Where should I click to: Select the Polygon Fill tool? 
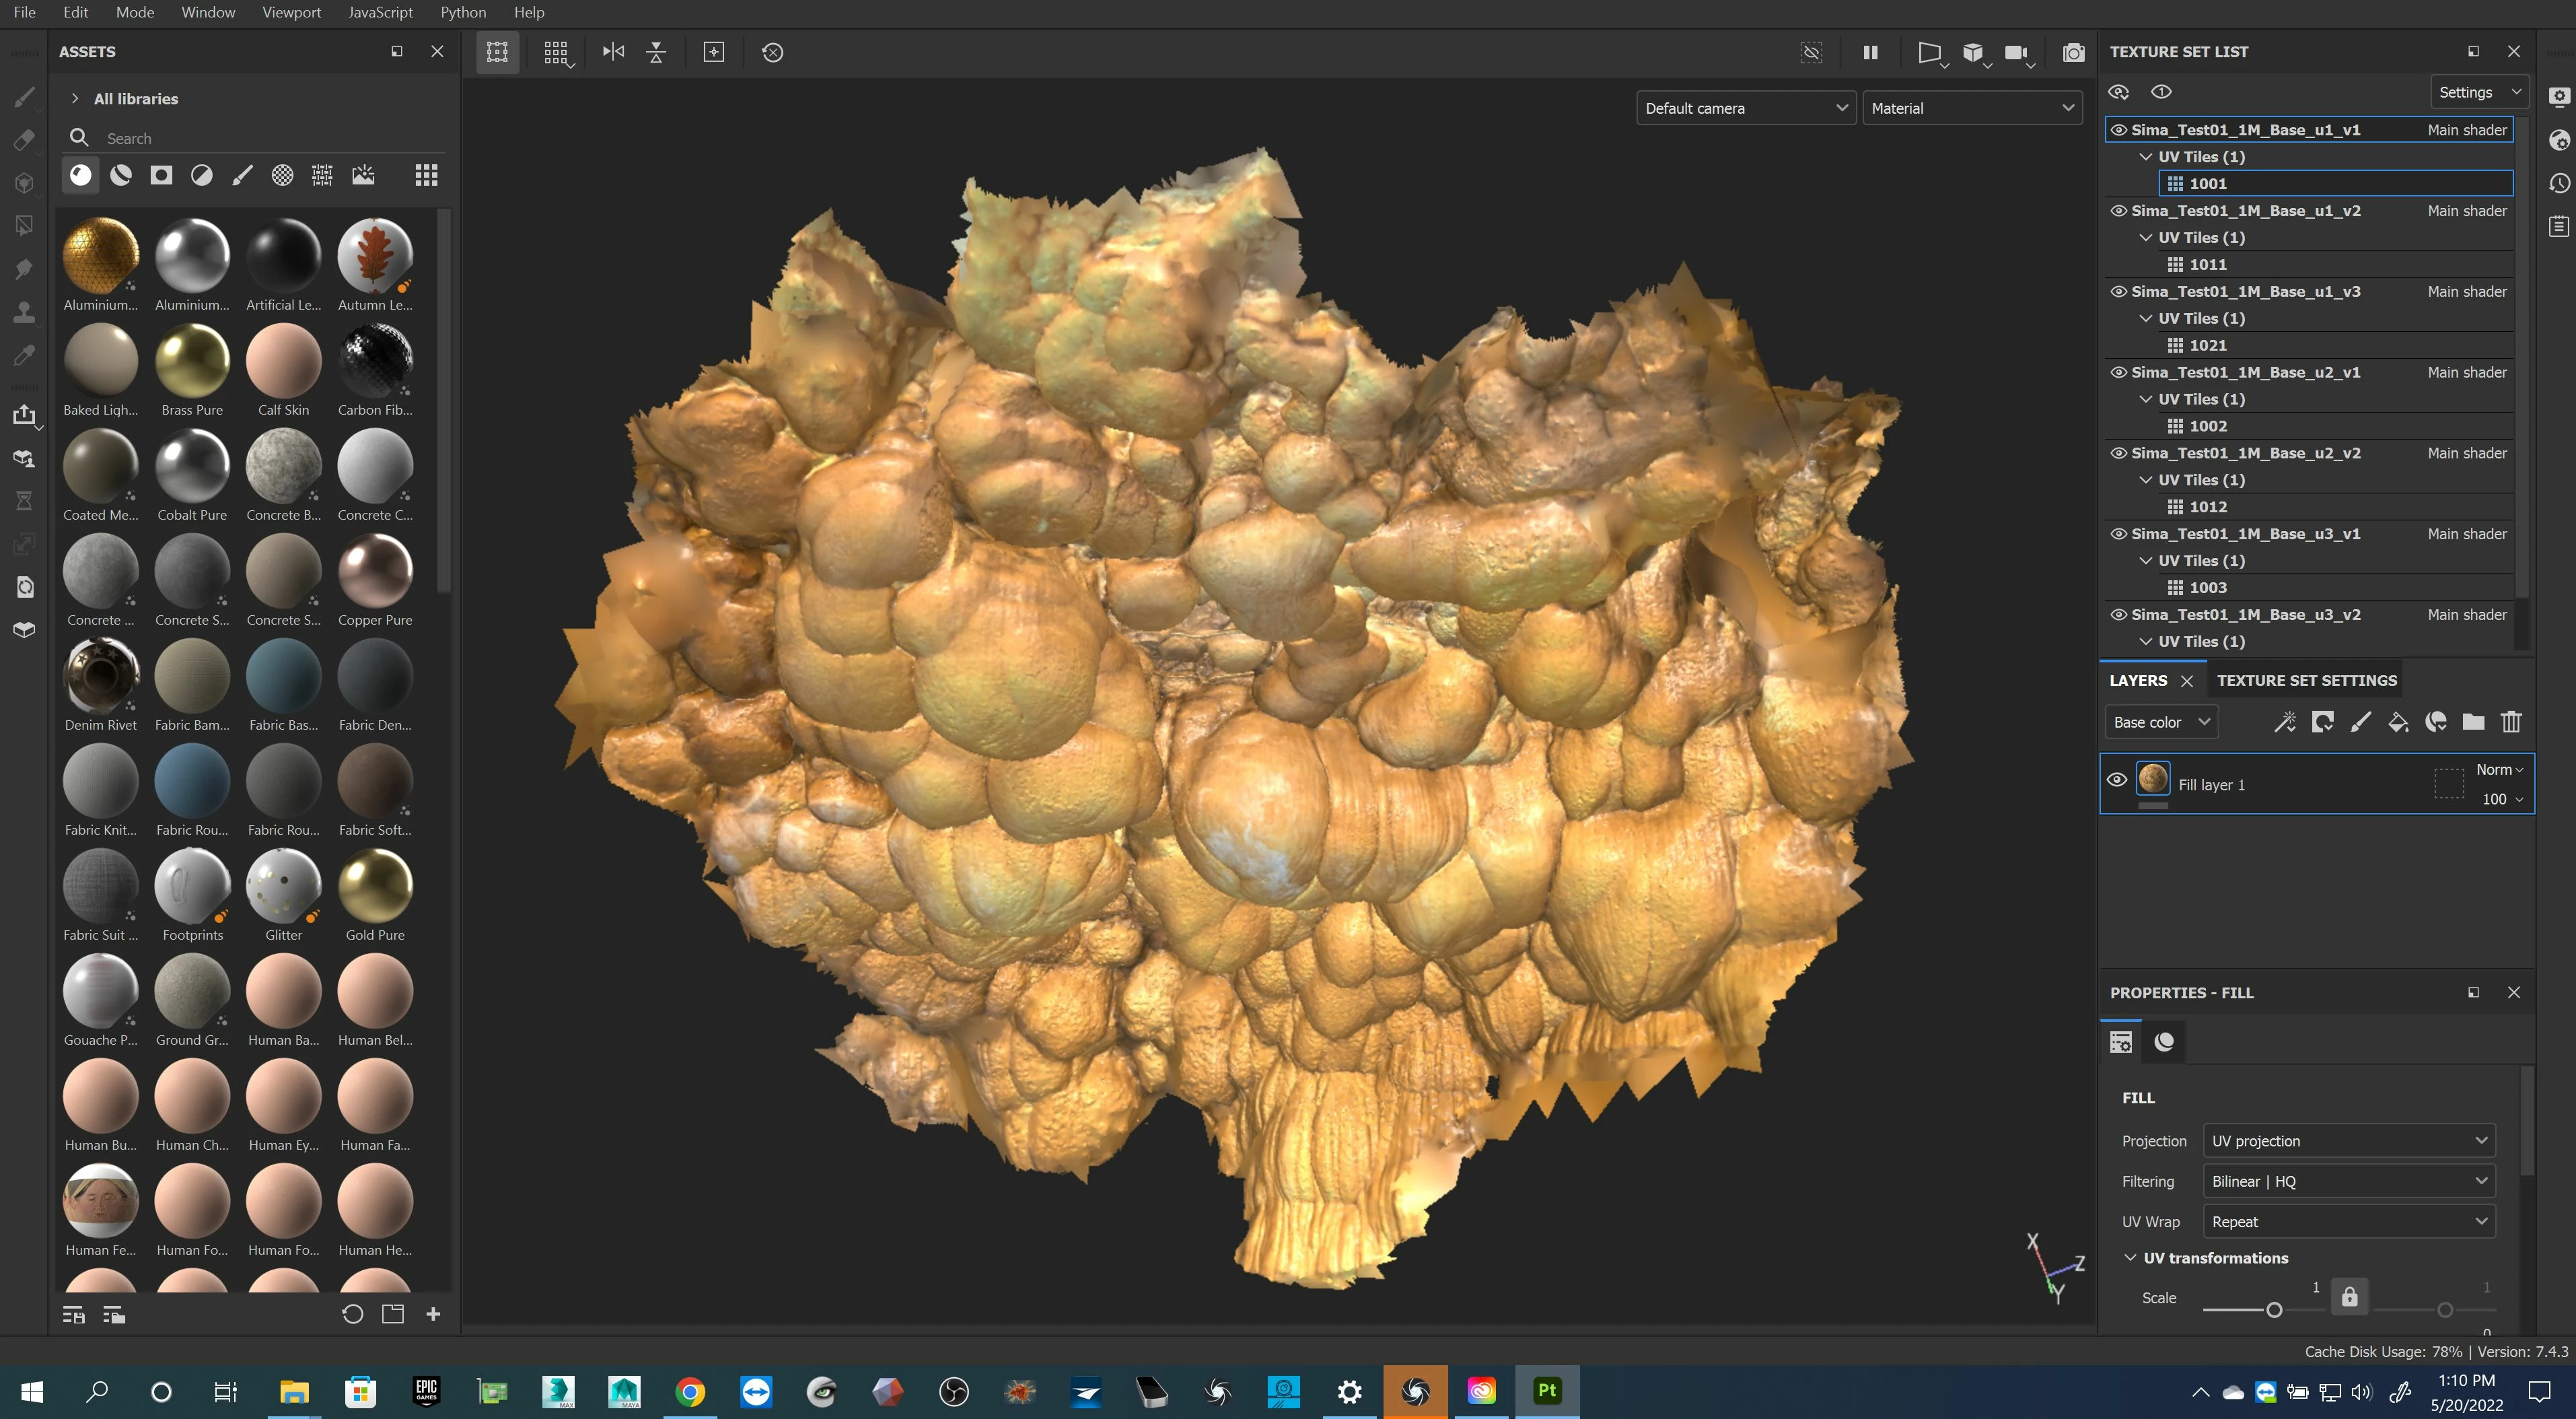click(24, 226)
